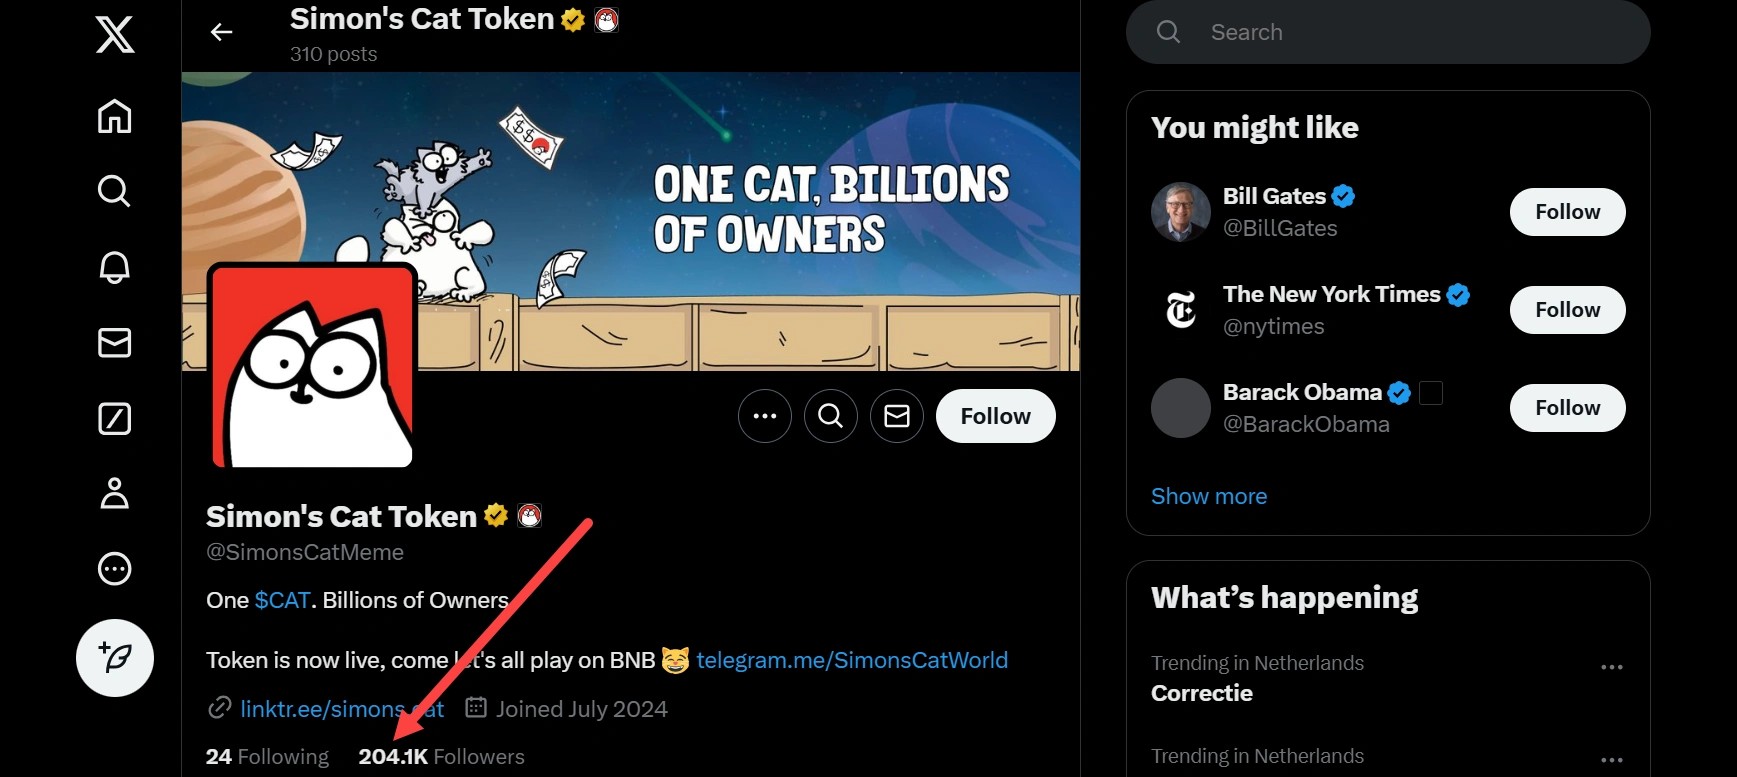Viewport: 1737px width, 777px height.
Task: Follow Simon's Cat Token profile
Action: point(995,416)
